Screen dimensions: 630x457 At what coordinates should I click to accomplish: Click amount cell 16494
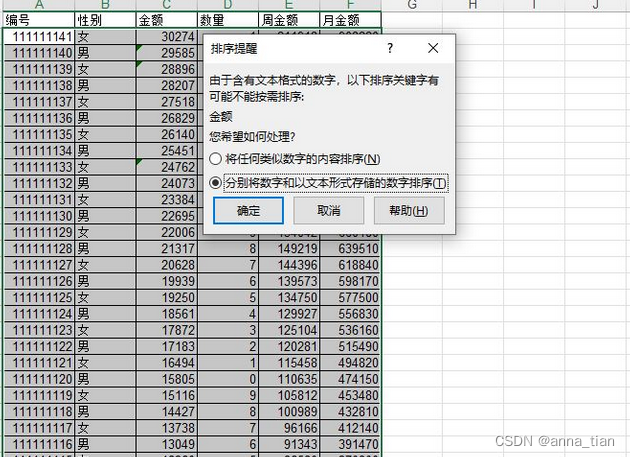point(167,363)
